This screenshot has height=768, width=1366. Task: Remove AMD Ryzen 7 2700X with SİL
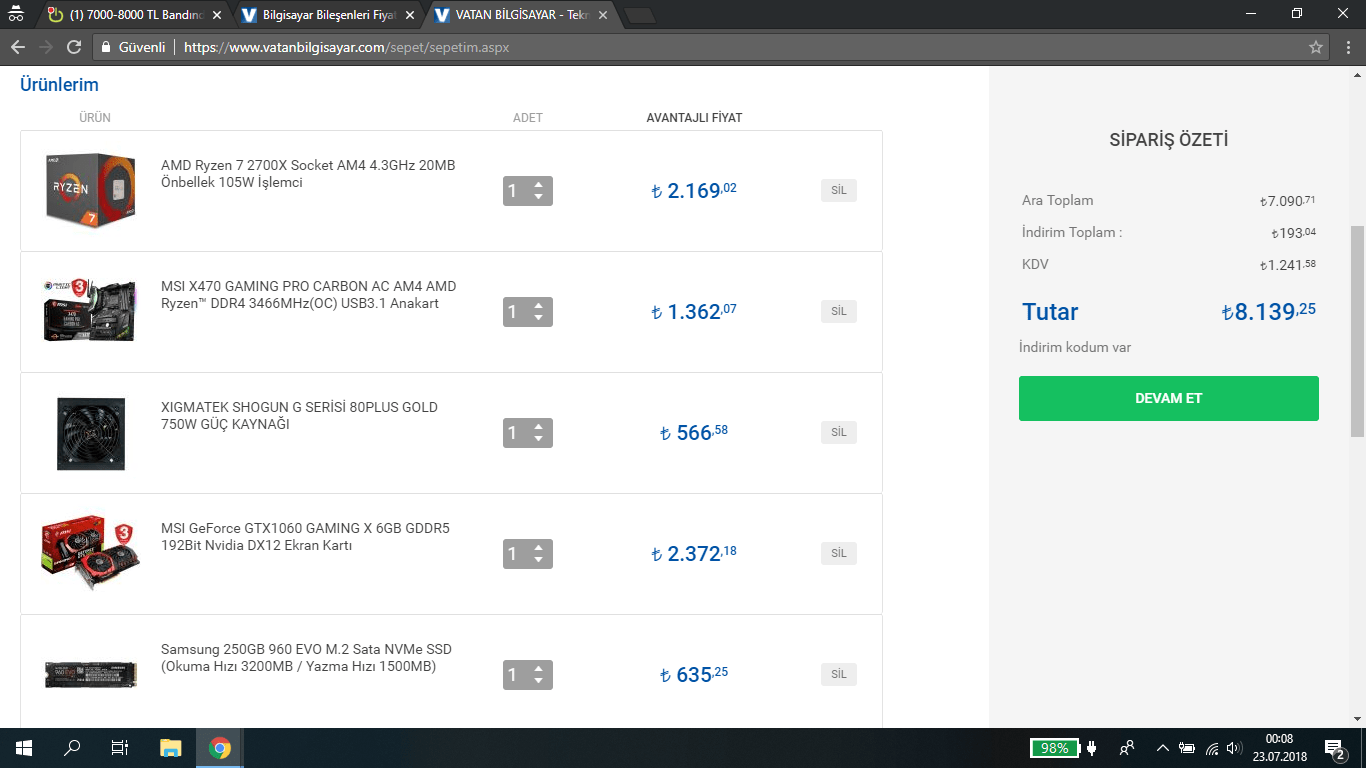click(839, 190)
